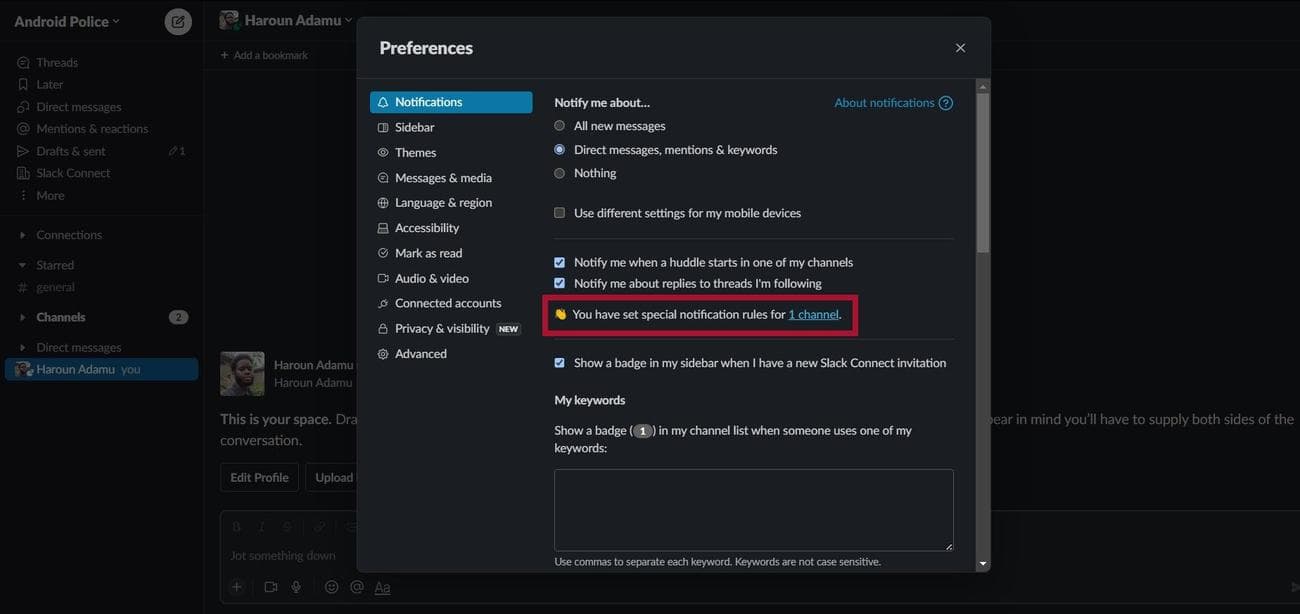1300x614 pixels.
Task: Attach something with the plus icon
Action: tap(236, 587)
